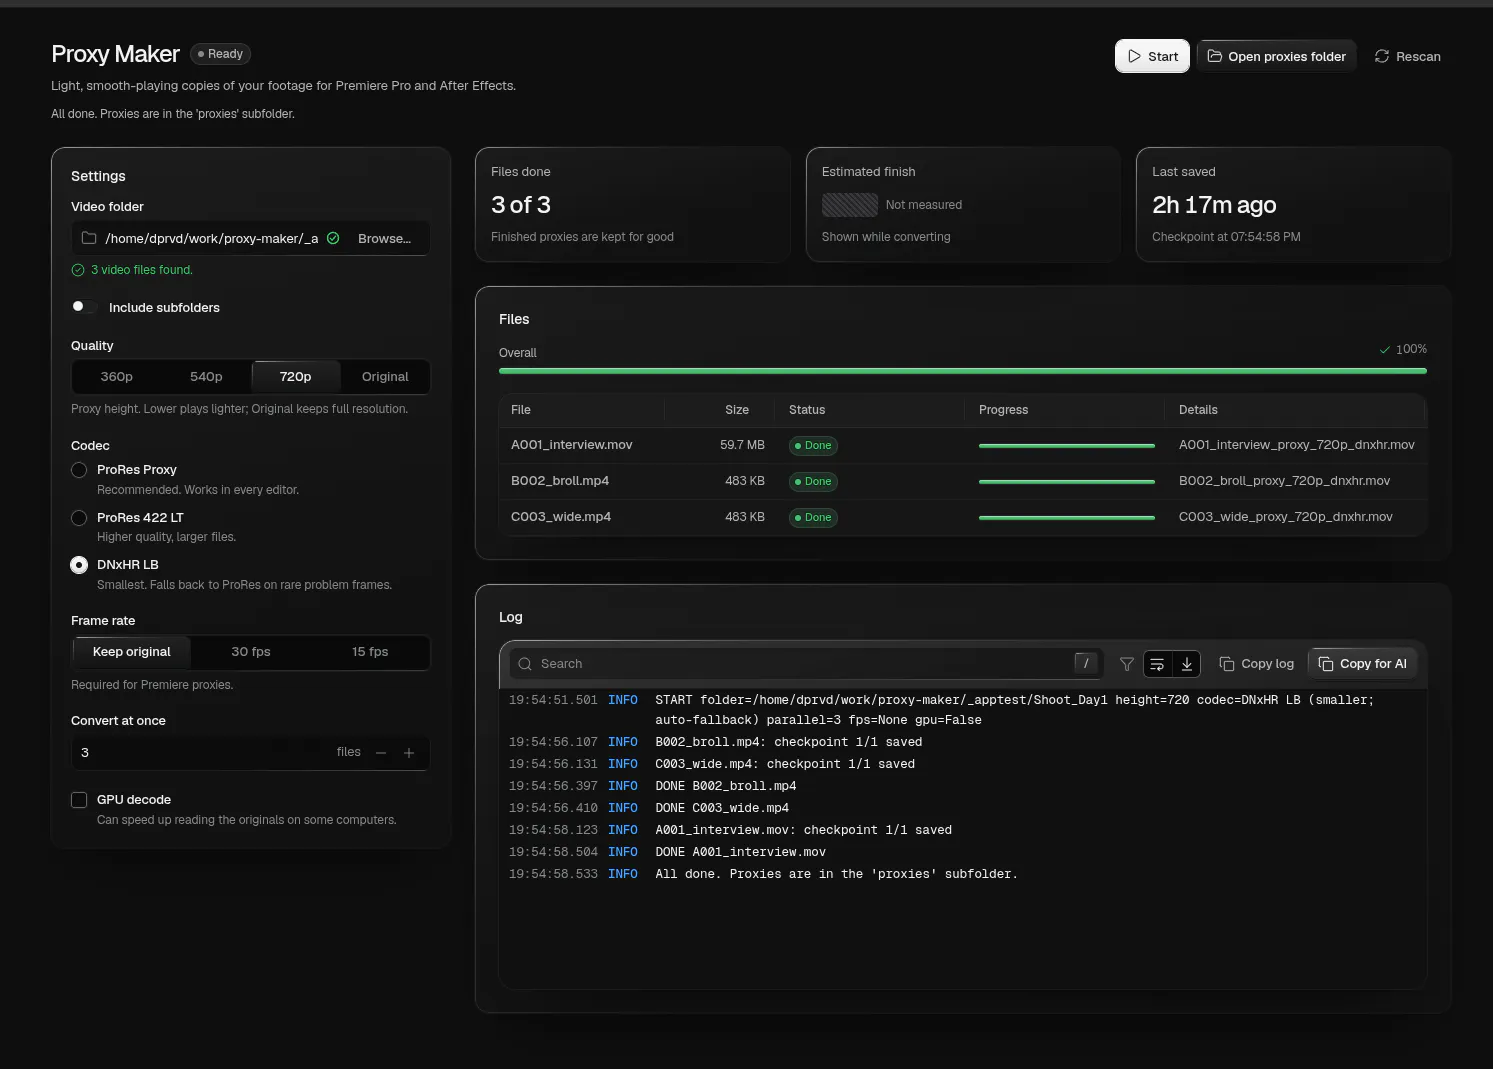Increase the Convert at once count

pos(409,753)
